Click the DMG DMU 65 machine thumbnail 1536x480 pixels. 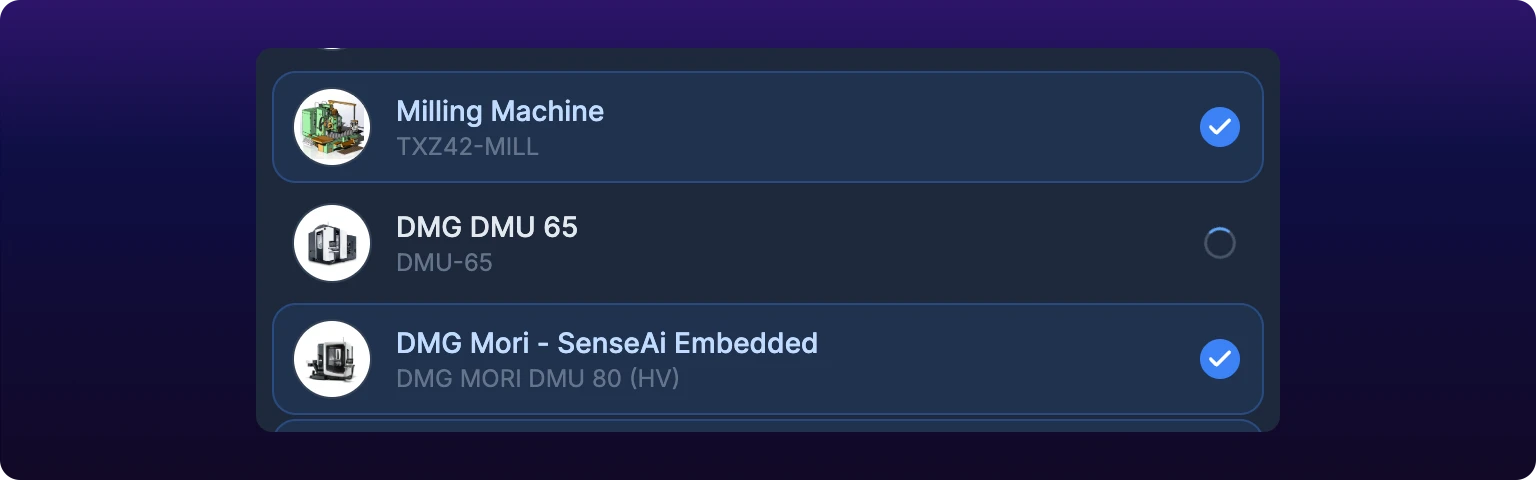(332, 243)
